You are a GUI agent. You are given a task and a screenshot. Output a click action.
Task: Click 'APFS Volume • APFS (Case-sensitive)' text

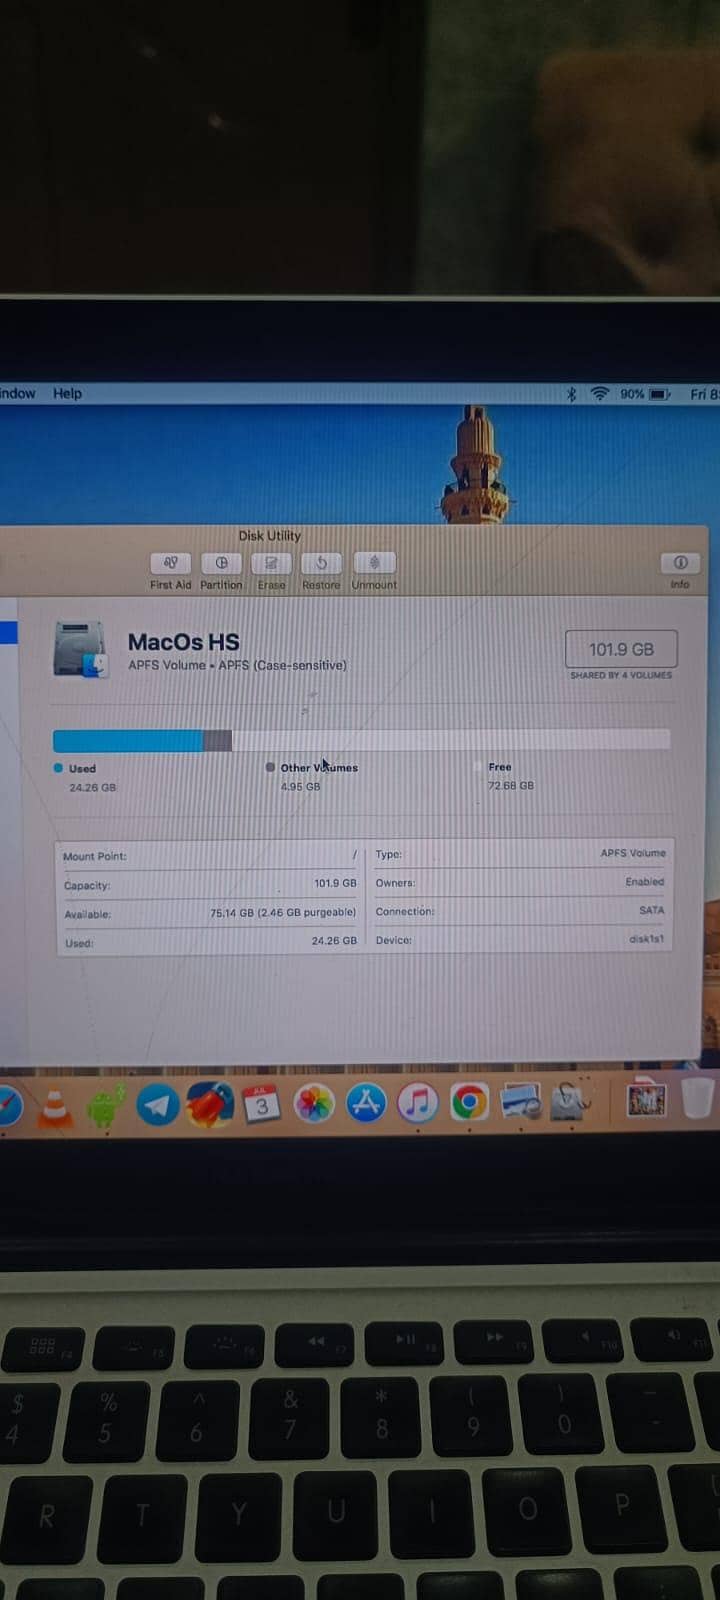coord(237,665)
